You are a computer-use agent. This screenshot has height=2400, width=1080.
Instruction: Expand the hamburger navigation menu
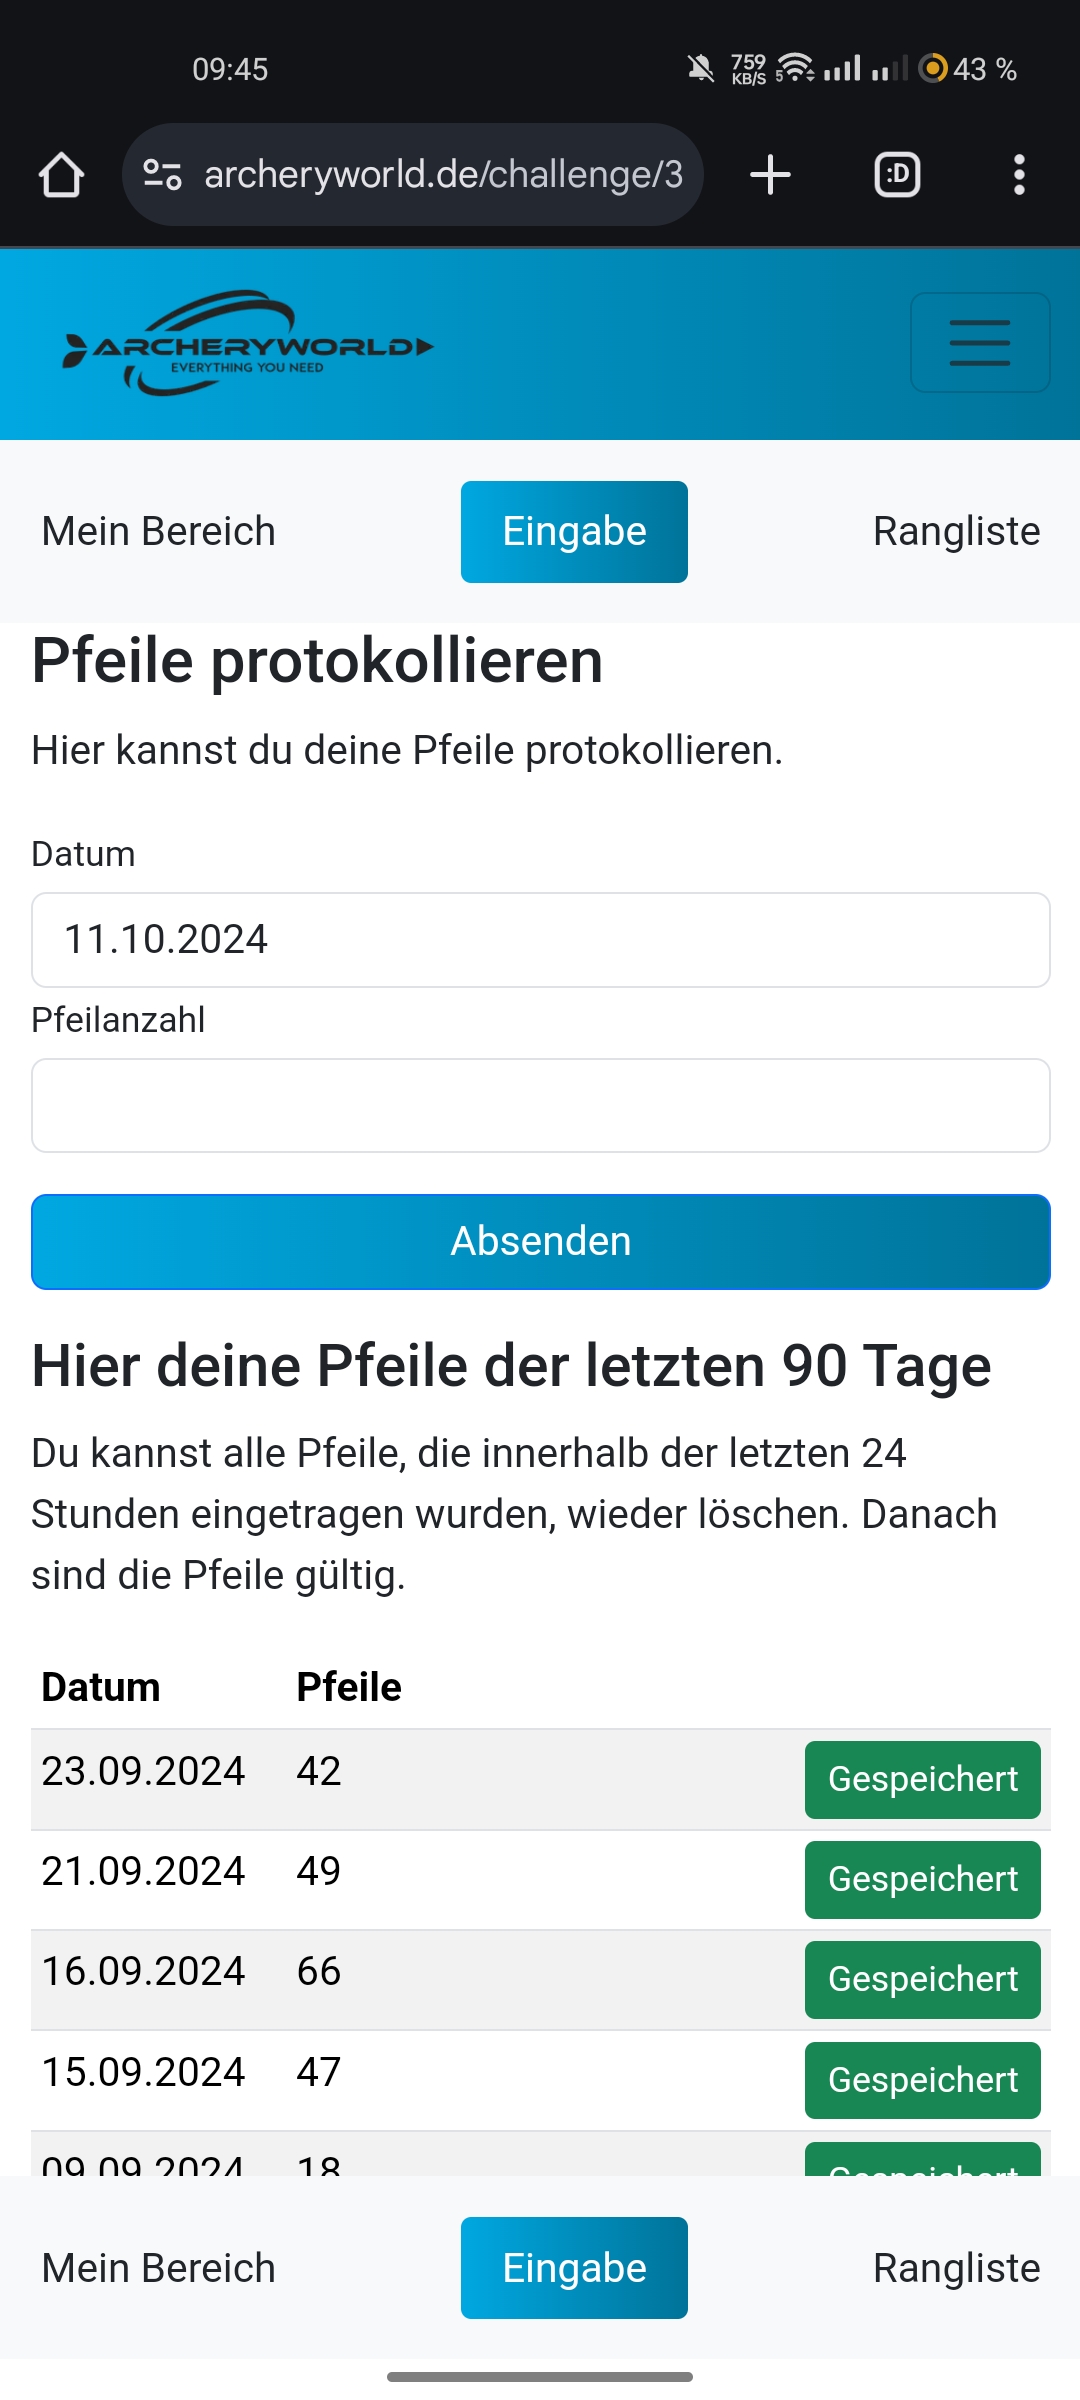click(979, 343)
